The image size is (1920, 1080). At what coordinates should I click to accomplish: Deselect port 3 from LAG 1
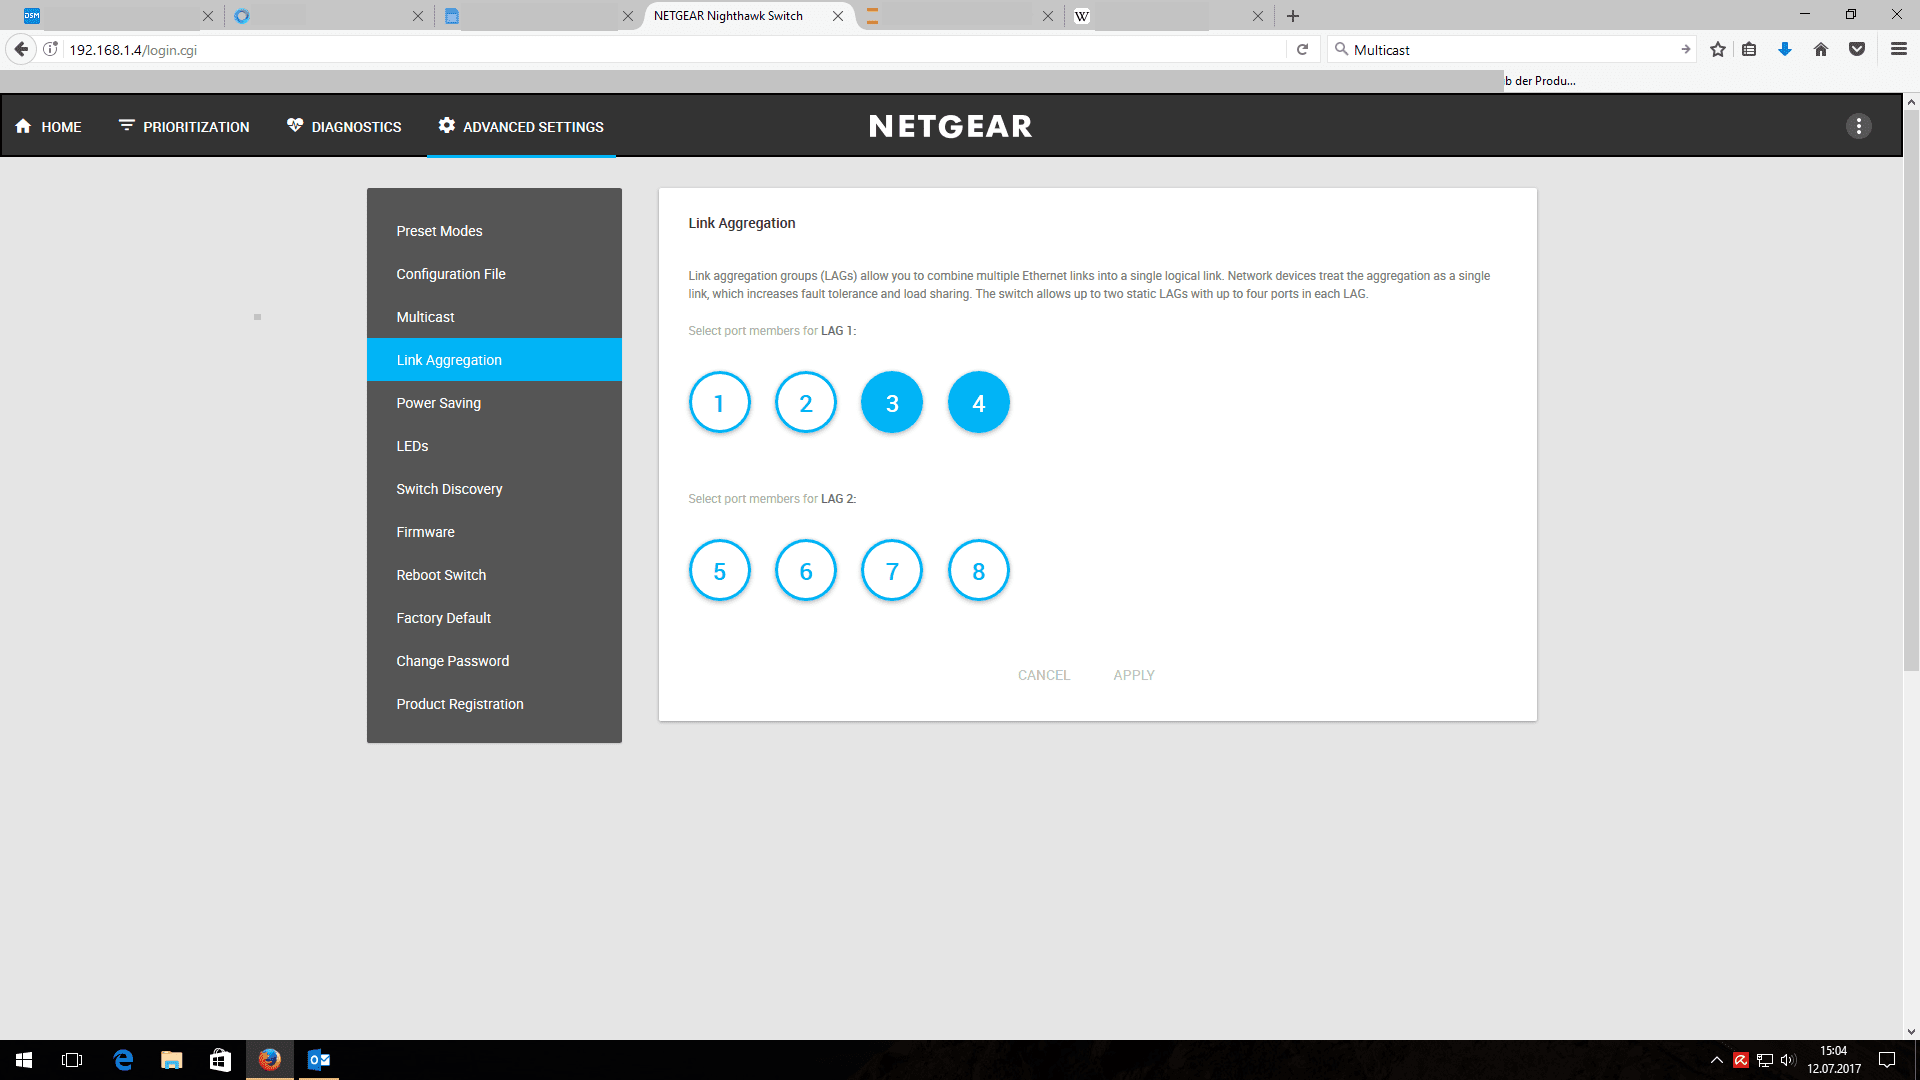892,403
